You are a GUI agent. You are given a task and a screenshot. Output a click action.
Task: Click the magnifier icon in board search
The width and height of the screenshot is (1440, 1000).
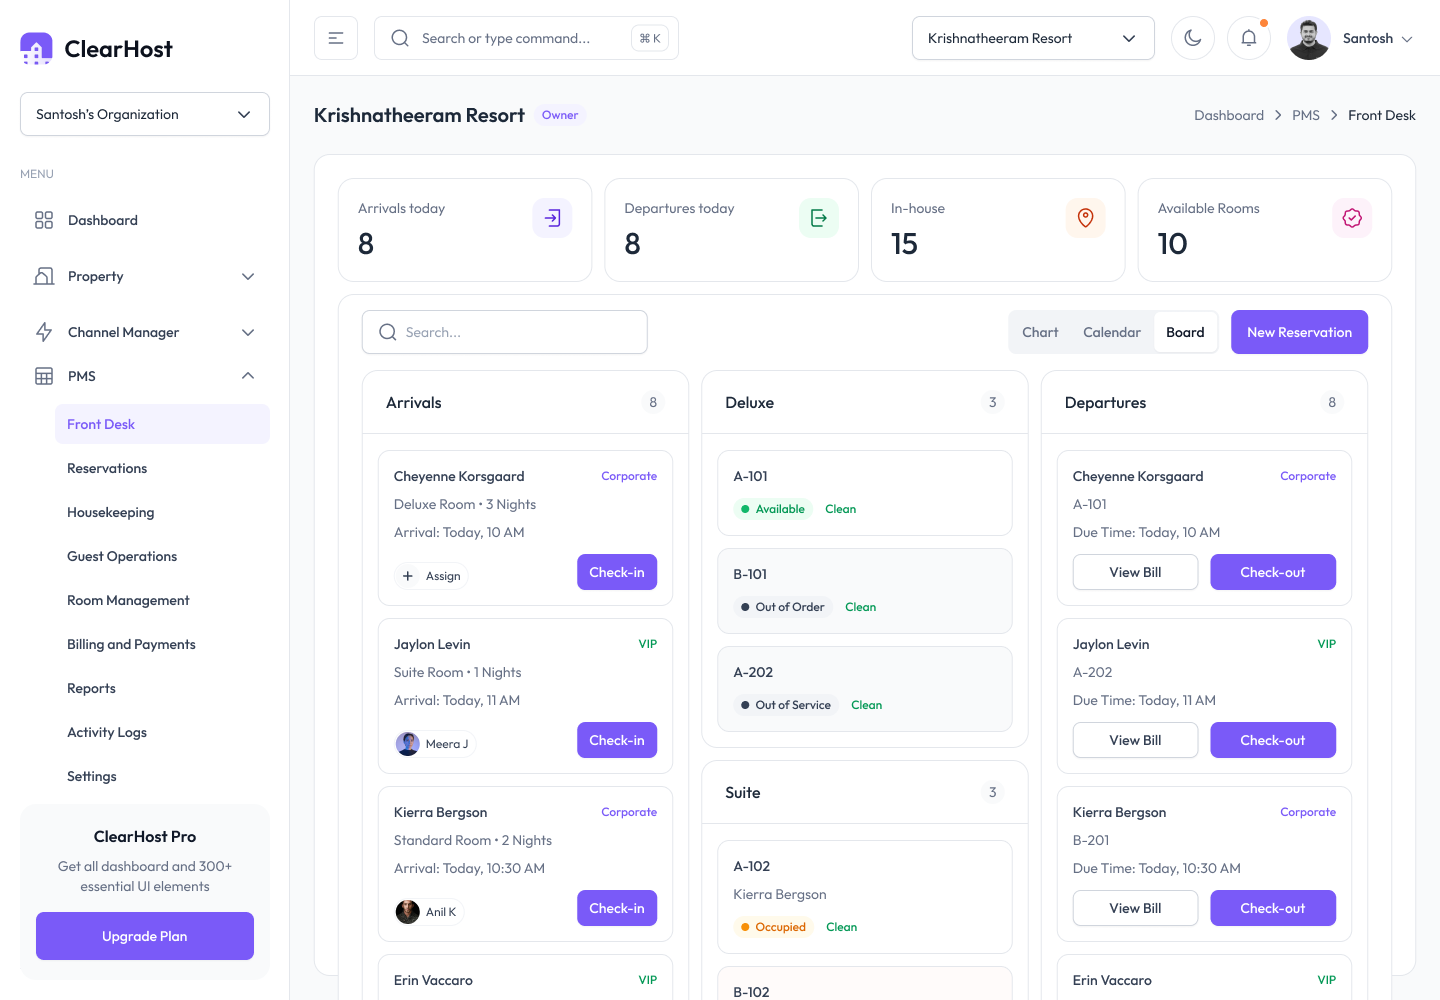[388, 332]
